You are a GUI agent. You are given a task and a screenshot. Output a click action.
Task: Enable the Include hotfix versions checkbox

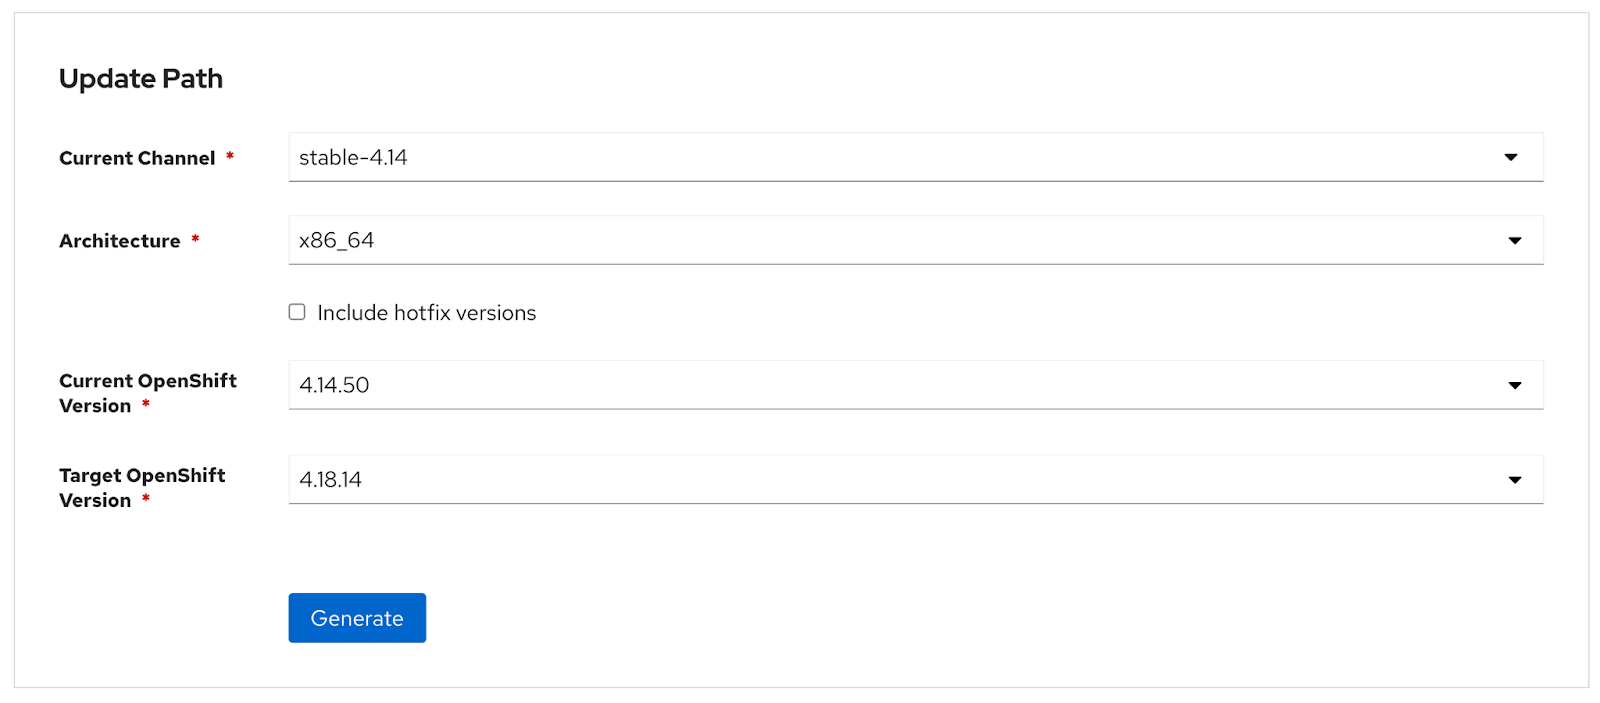[296, 312]
